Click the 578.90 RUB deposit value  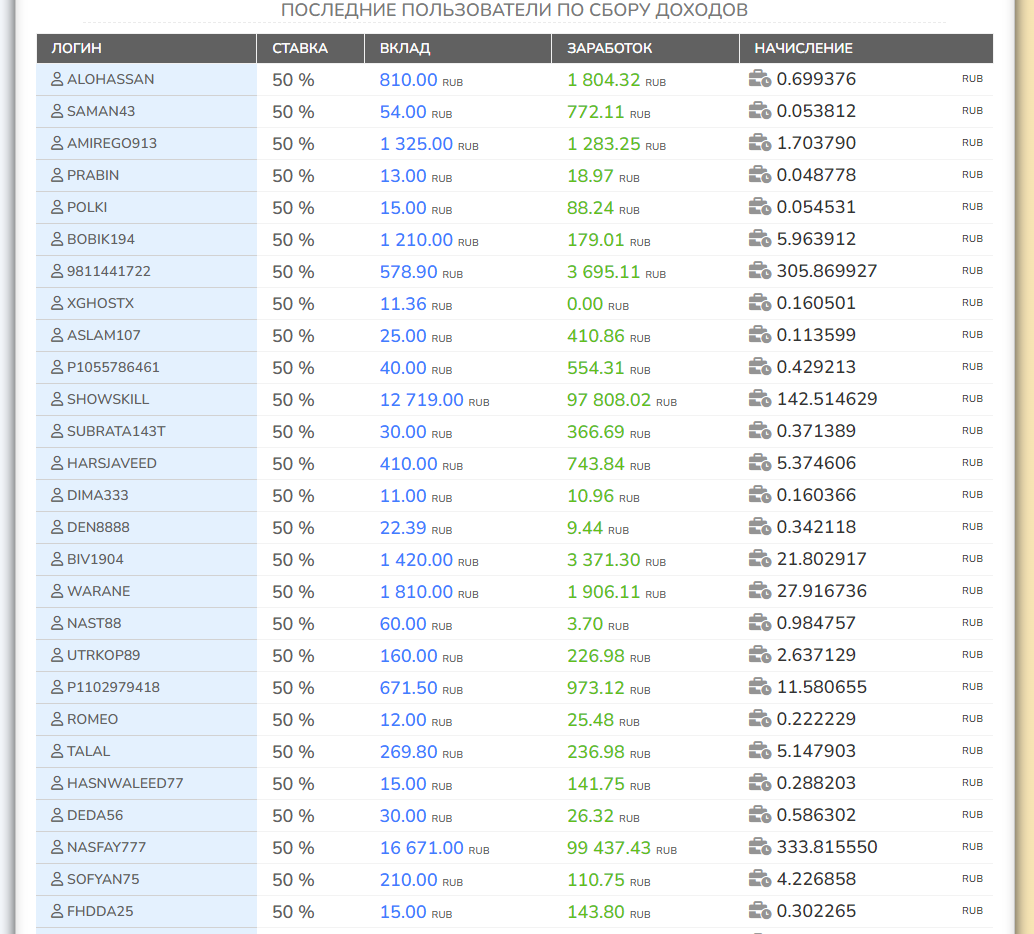(421, 272)
